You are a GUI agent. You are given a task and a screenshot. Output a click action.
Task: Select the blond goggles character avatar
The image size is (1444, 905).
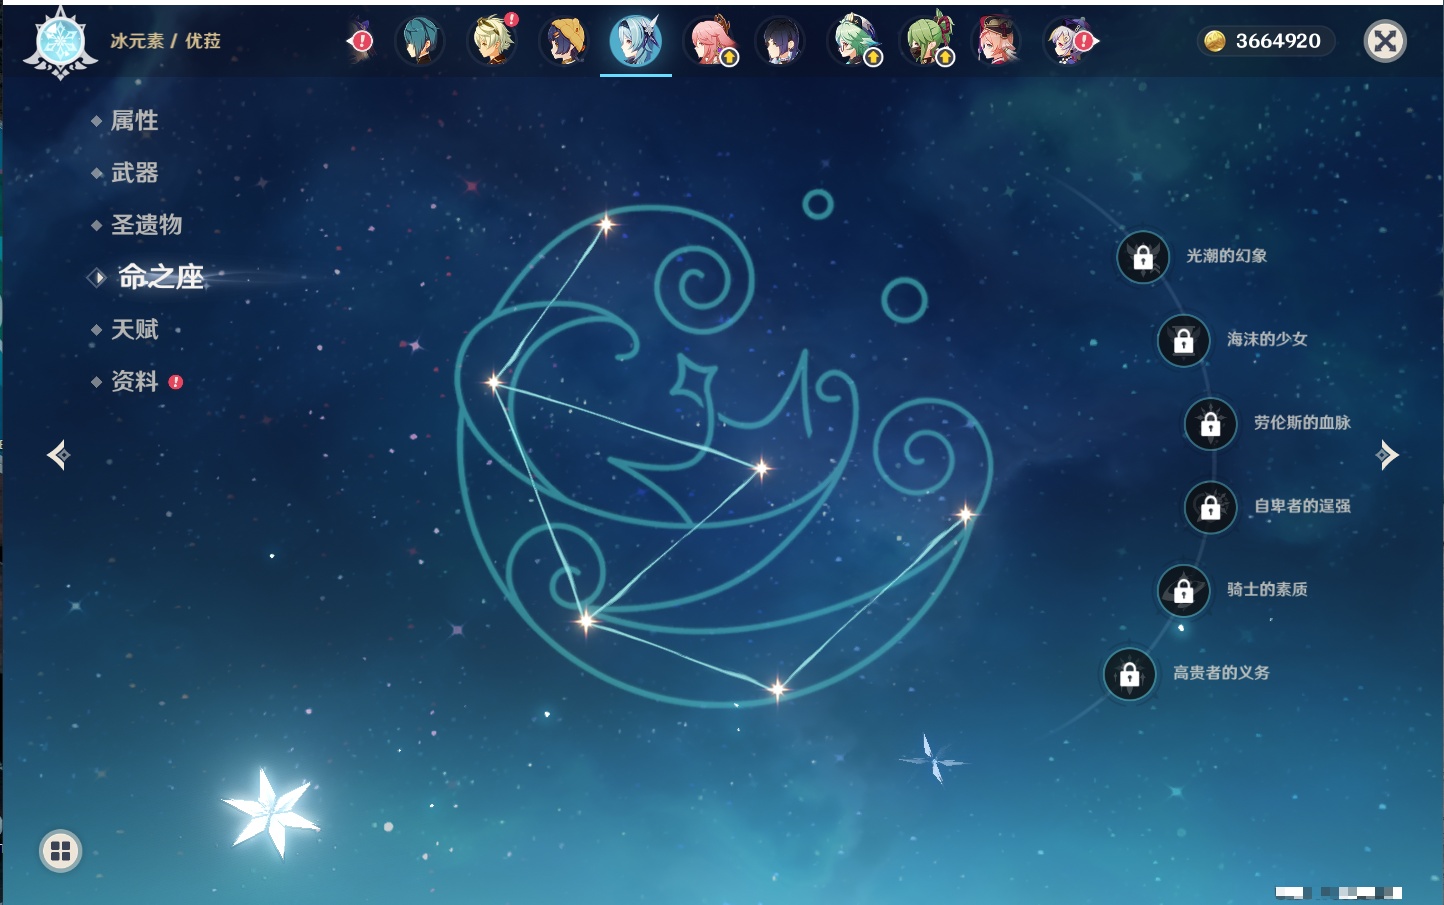pos(492,41)
